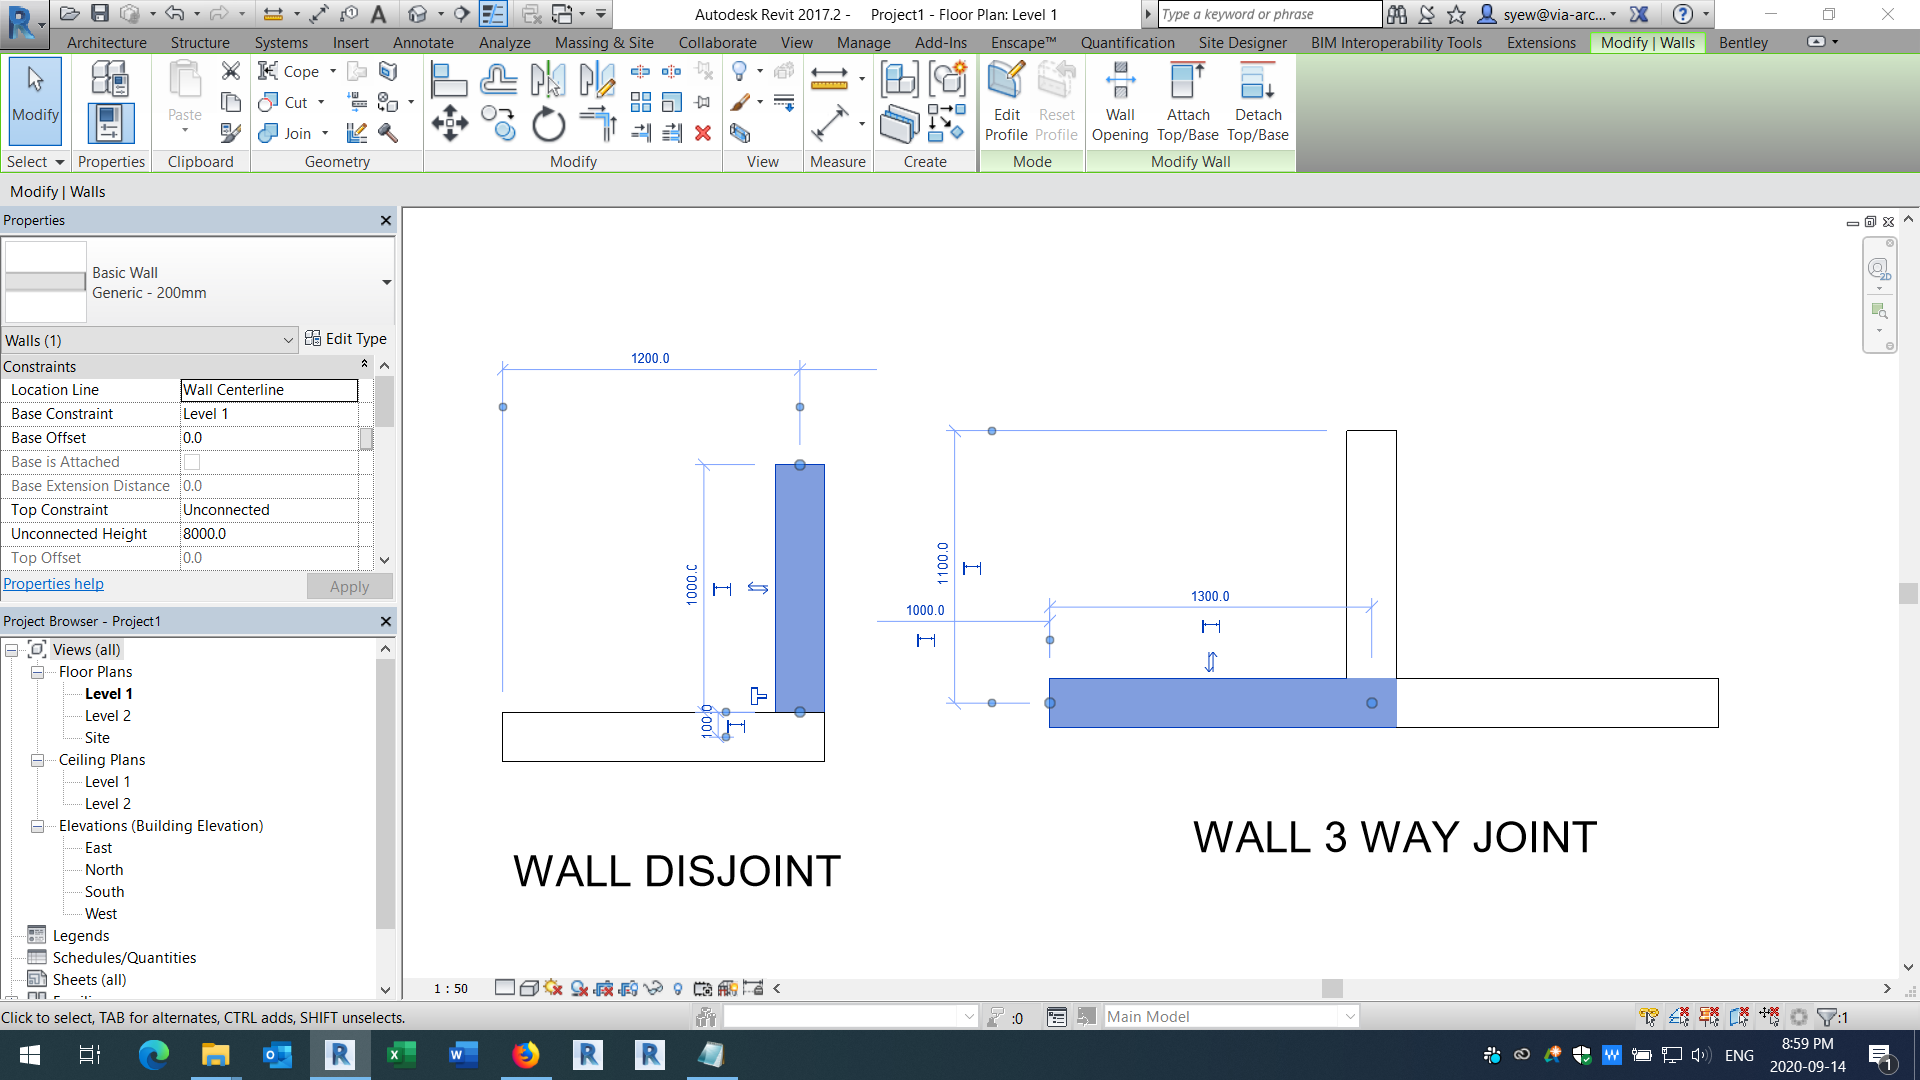The width and height of the screenshot is (1920, 1080).
Task: Select the Wall Opening tool
Action: click(1120, 100)
